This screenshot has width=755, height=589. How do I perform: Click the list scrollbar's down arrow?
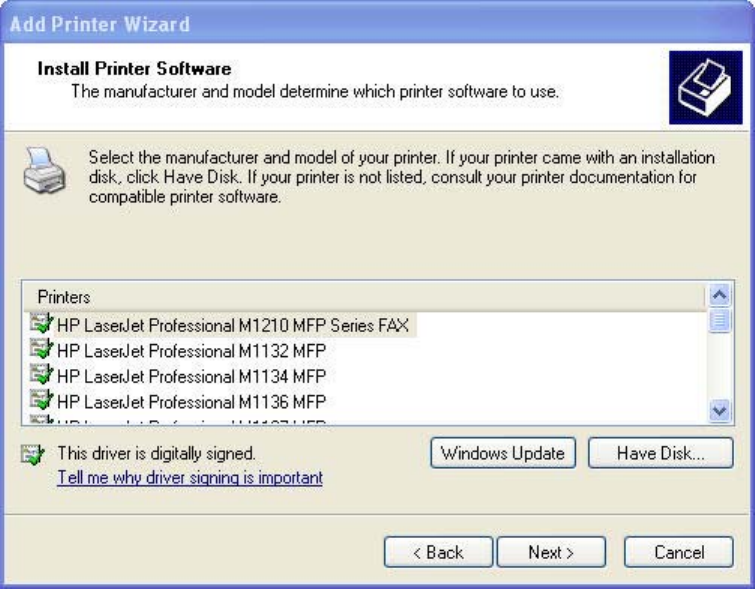[x=719, y=410]
